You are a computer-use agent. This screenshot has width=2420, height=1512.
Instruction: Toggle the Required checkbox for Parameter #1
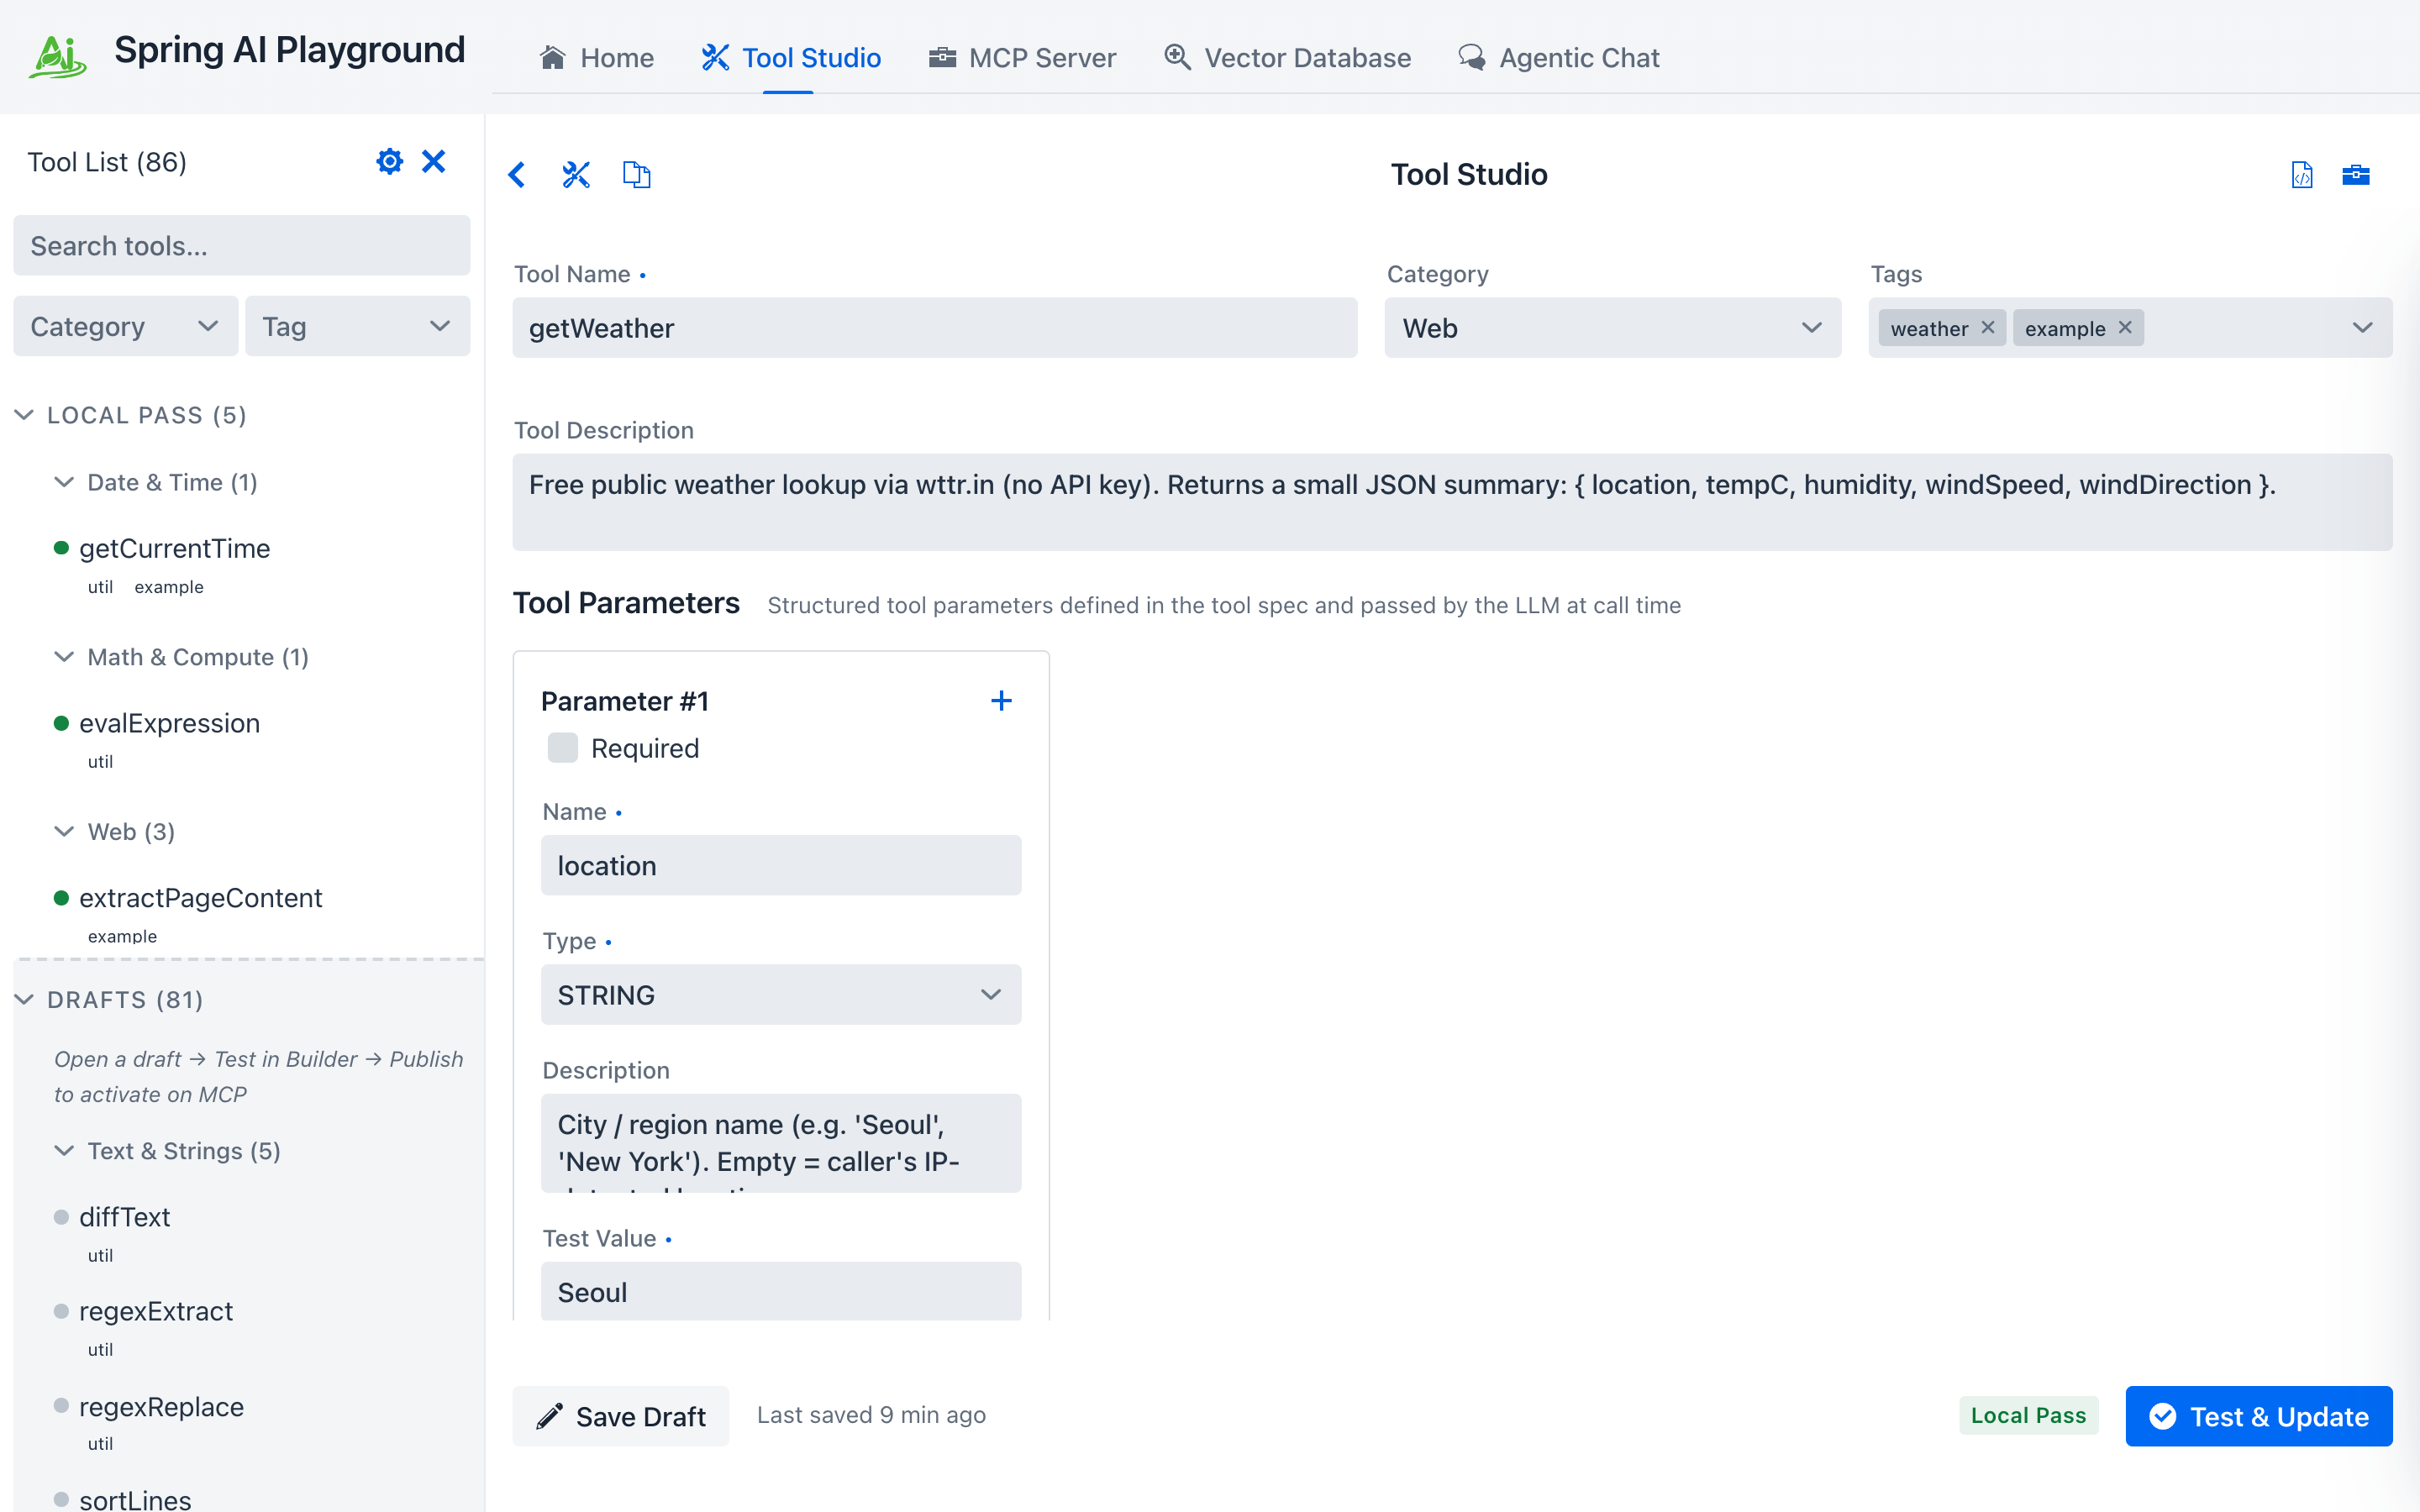pos(563,748)
